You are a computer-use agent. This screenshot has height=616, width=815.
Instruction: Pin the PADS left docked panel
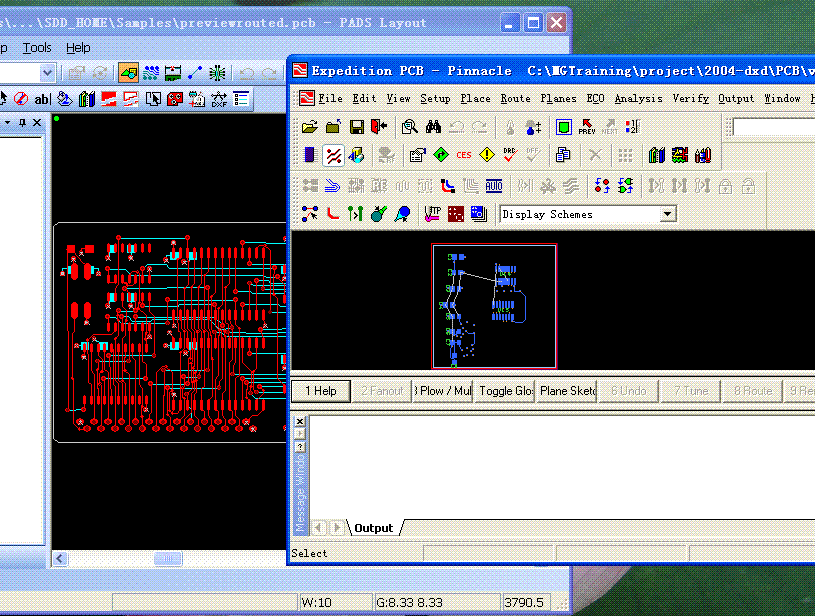pyautogui.click(x=22, y=123)
